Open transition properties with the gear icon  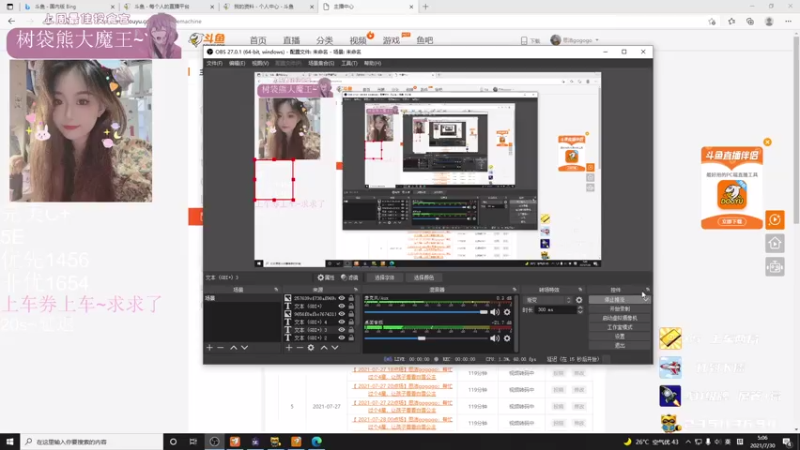(x=579, y=300)
